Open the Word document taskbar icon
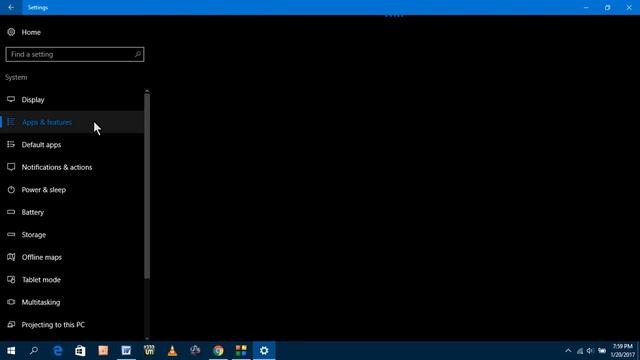The width and height of the screenshot is (640, 360). coord(126,351)
